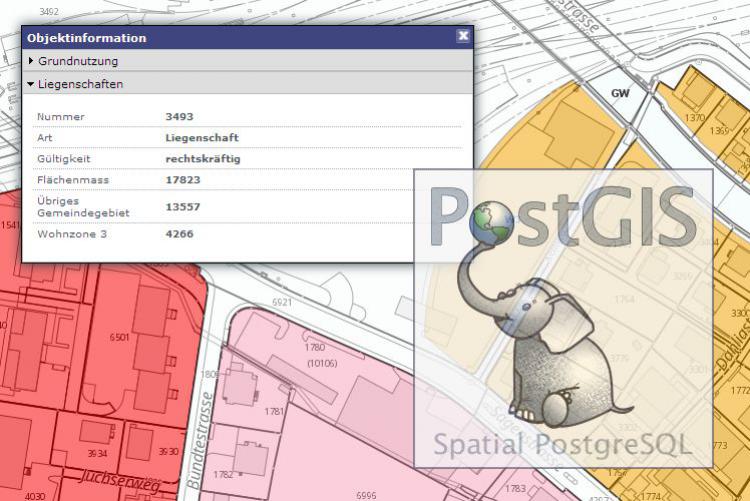Click the Art field label
This screenshot has height=501, width=750.
click(x=44, y=137)
